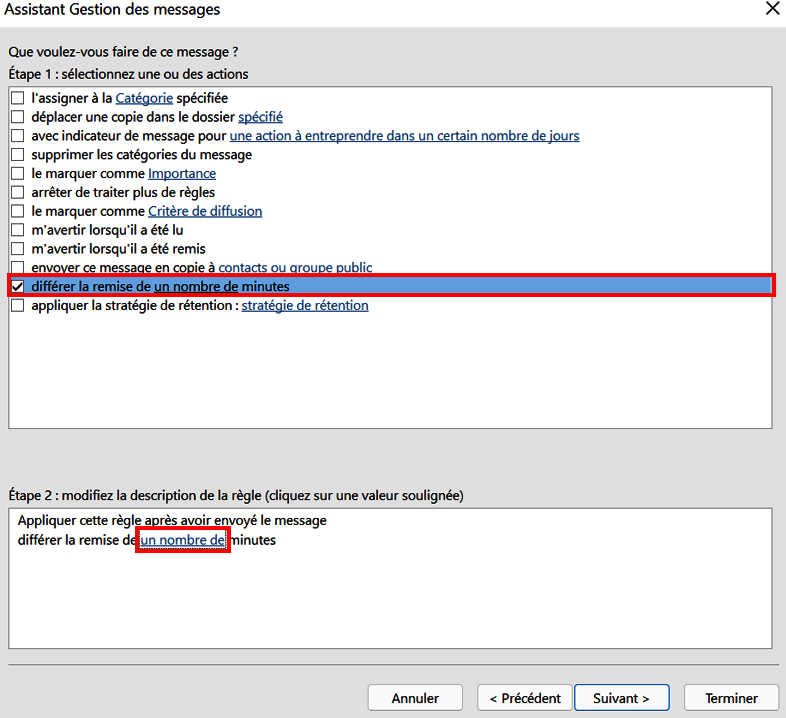
Task: Go back with the Précédent button
Action: tap(525, 698)
